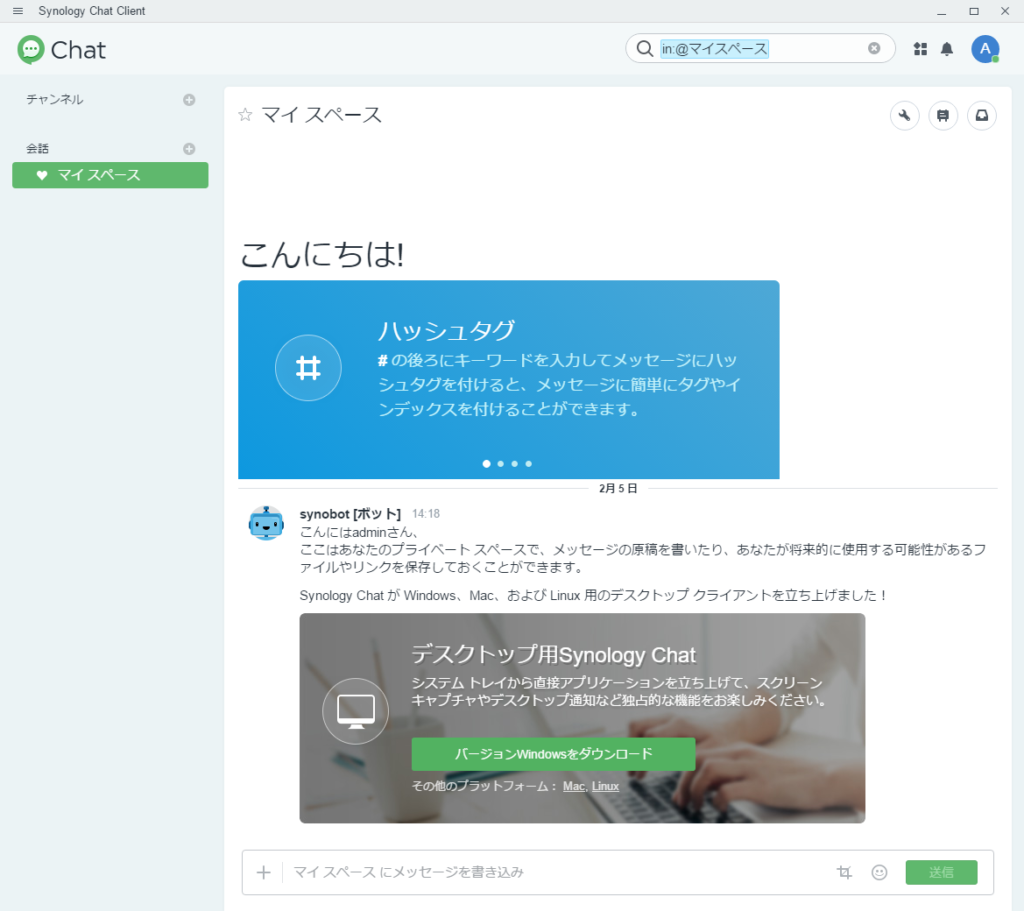This screenshot has width=1024, height=911.
Task: Open the apps grid icon
Action: click(x=920, y=48)
